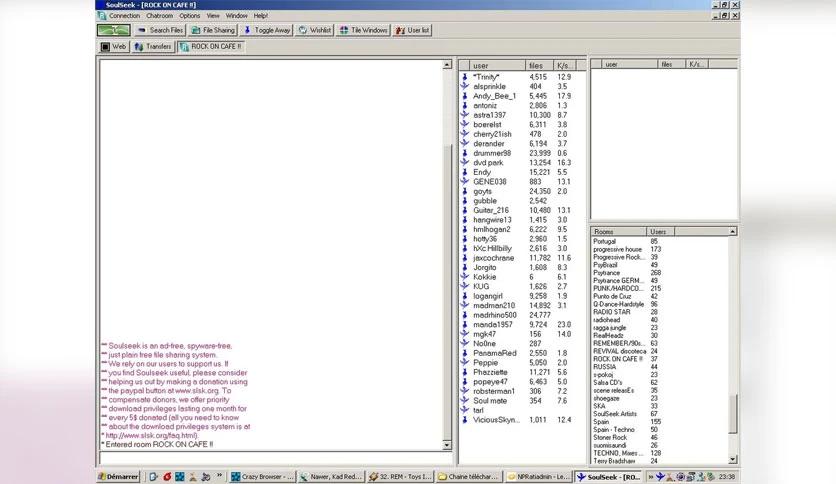Click the Rooms column header
Image resolution: width=836 pixels, height=484 pixels.
(x=618, y=232)
